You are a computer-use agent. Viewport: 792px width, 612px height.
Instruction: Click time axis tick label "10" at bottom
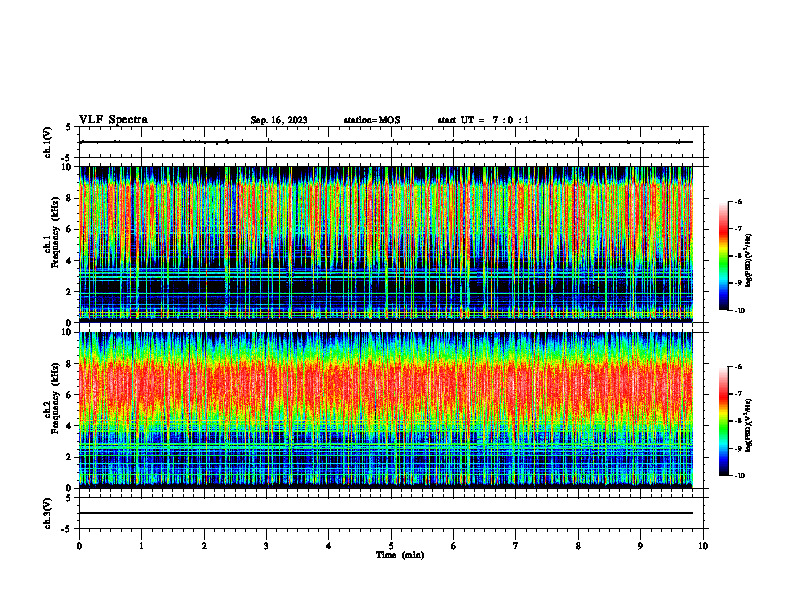tap(703, 546)
